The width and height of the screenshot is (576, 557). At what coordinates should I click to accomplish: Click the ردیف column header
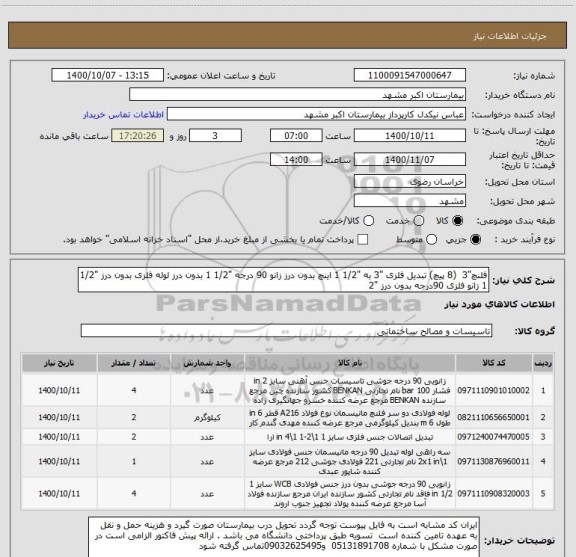point(543,363)
